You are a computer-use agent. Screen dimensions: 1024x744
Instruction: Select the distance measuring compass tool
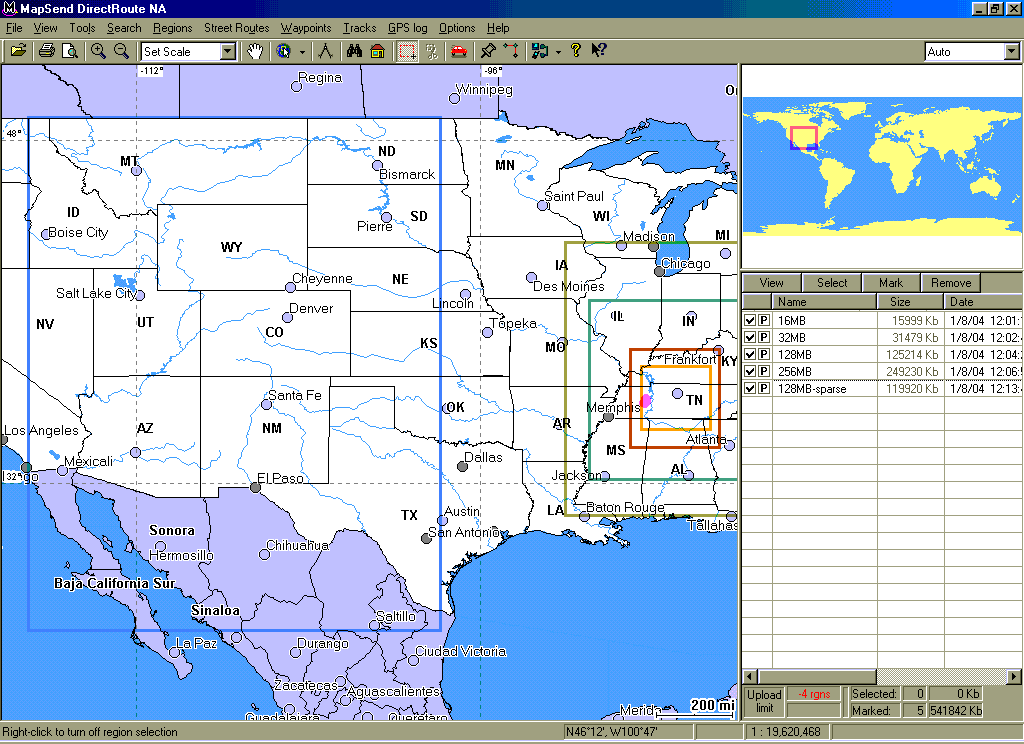pyautogui.click(x=325, y=51)
